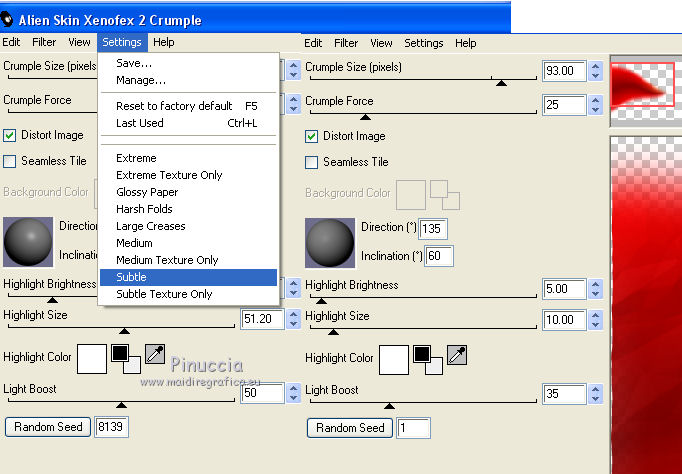The width and height of the screenshot is (682, 474).
Task: Open the Settings menu in left window
Action: click(x=122, y=42)
